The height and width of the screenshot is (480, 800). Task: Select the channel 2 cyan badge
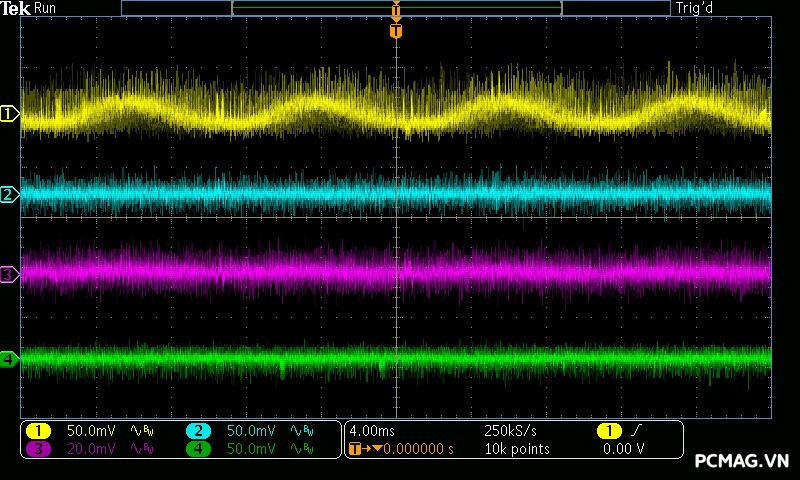coord(198,431)
